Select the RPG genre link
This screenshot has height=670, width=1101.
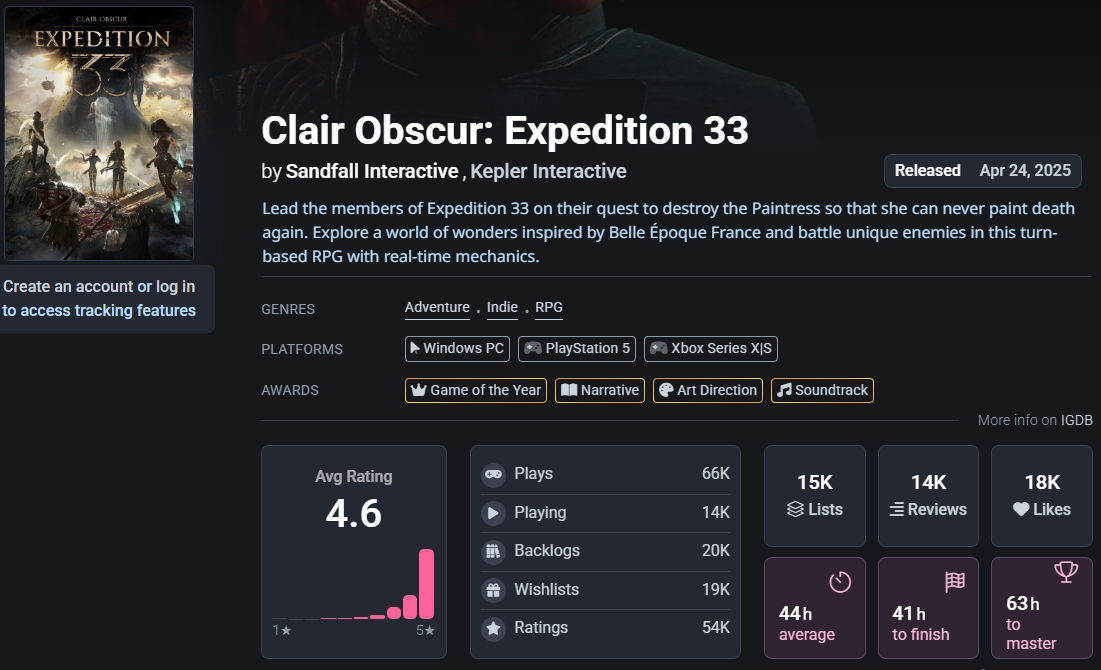549,308
